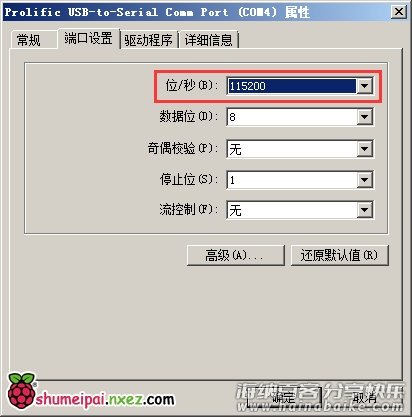Viewport: 412px width, 417px height.
Task: Expand the 位/秒 baud rate dropdown arrow
Action: pyautogui.click(x=364, y=86)
